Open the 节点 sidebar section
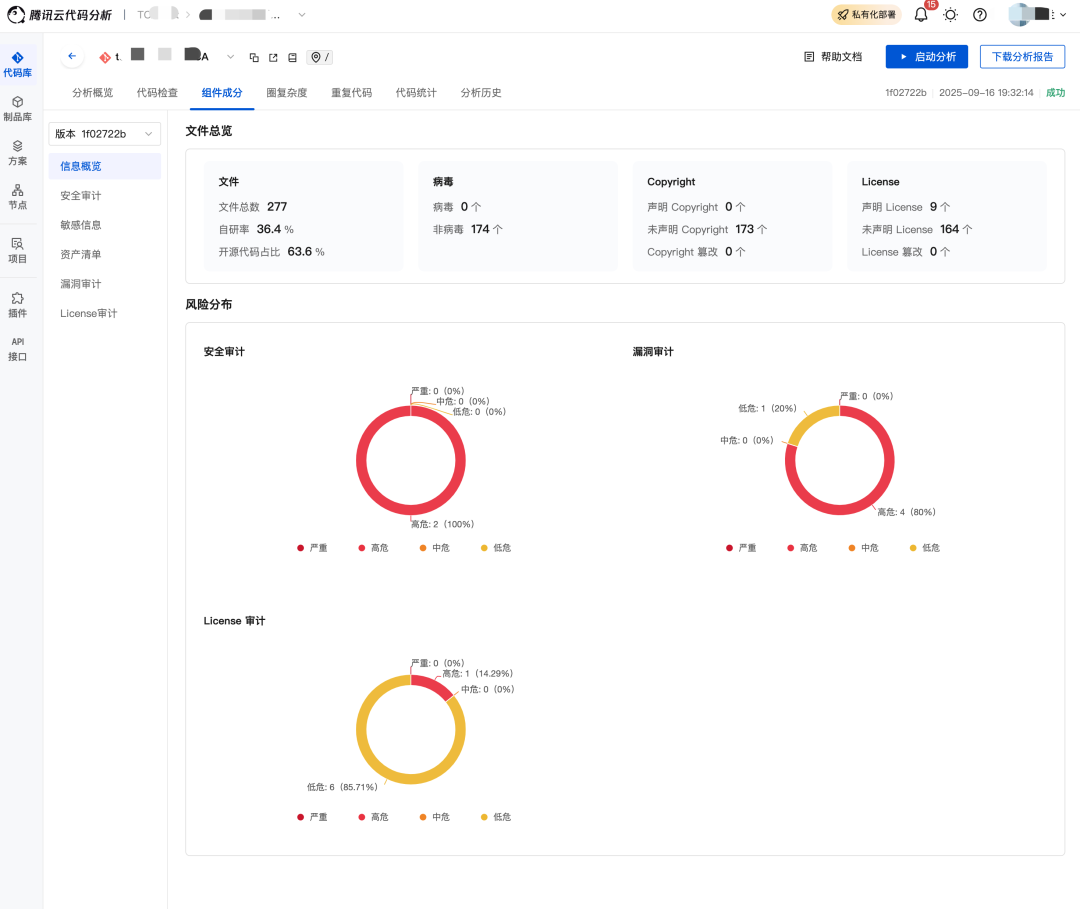Image resolution: width=1080 pixels, height=909 pixels. coord(18,197)
